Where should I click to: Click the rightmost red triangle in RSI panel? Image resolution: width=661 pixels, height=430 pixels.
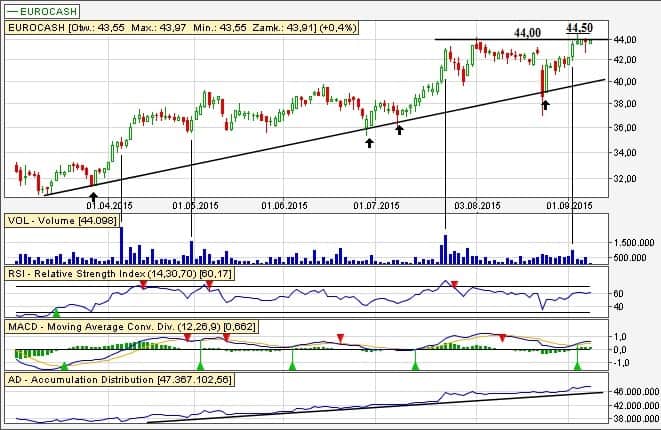coord(455,285)
